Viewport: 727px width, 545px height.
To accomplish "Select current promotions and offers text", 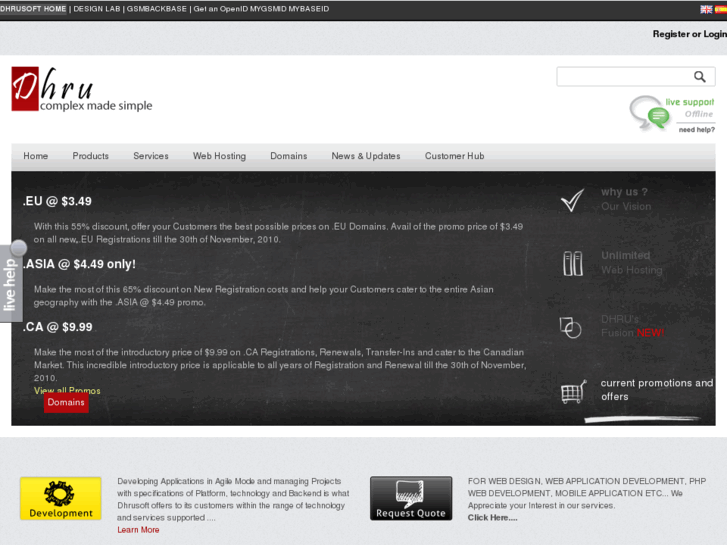I will click(x=657, y=390).
